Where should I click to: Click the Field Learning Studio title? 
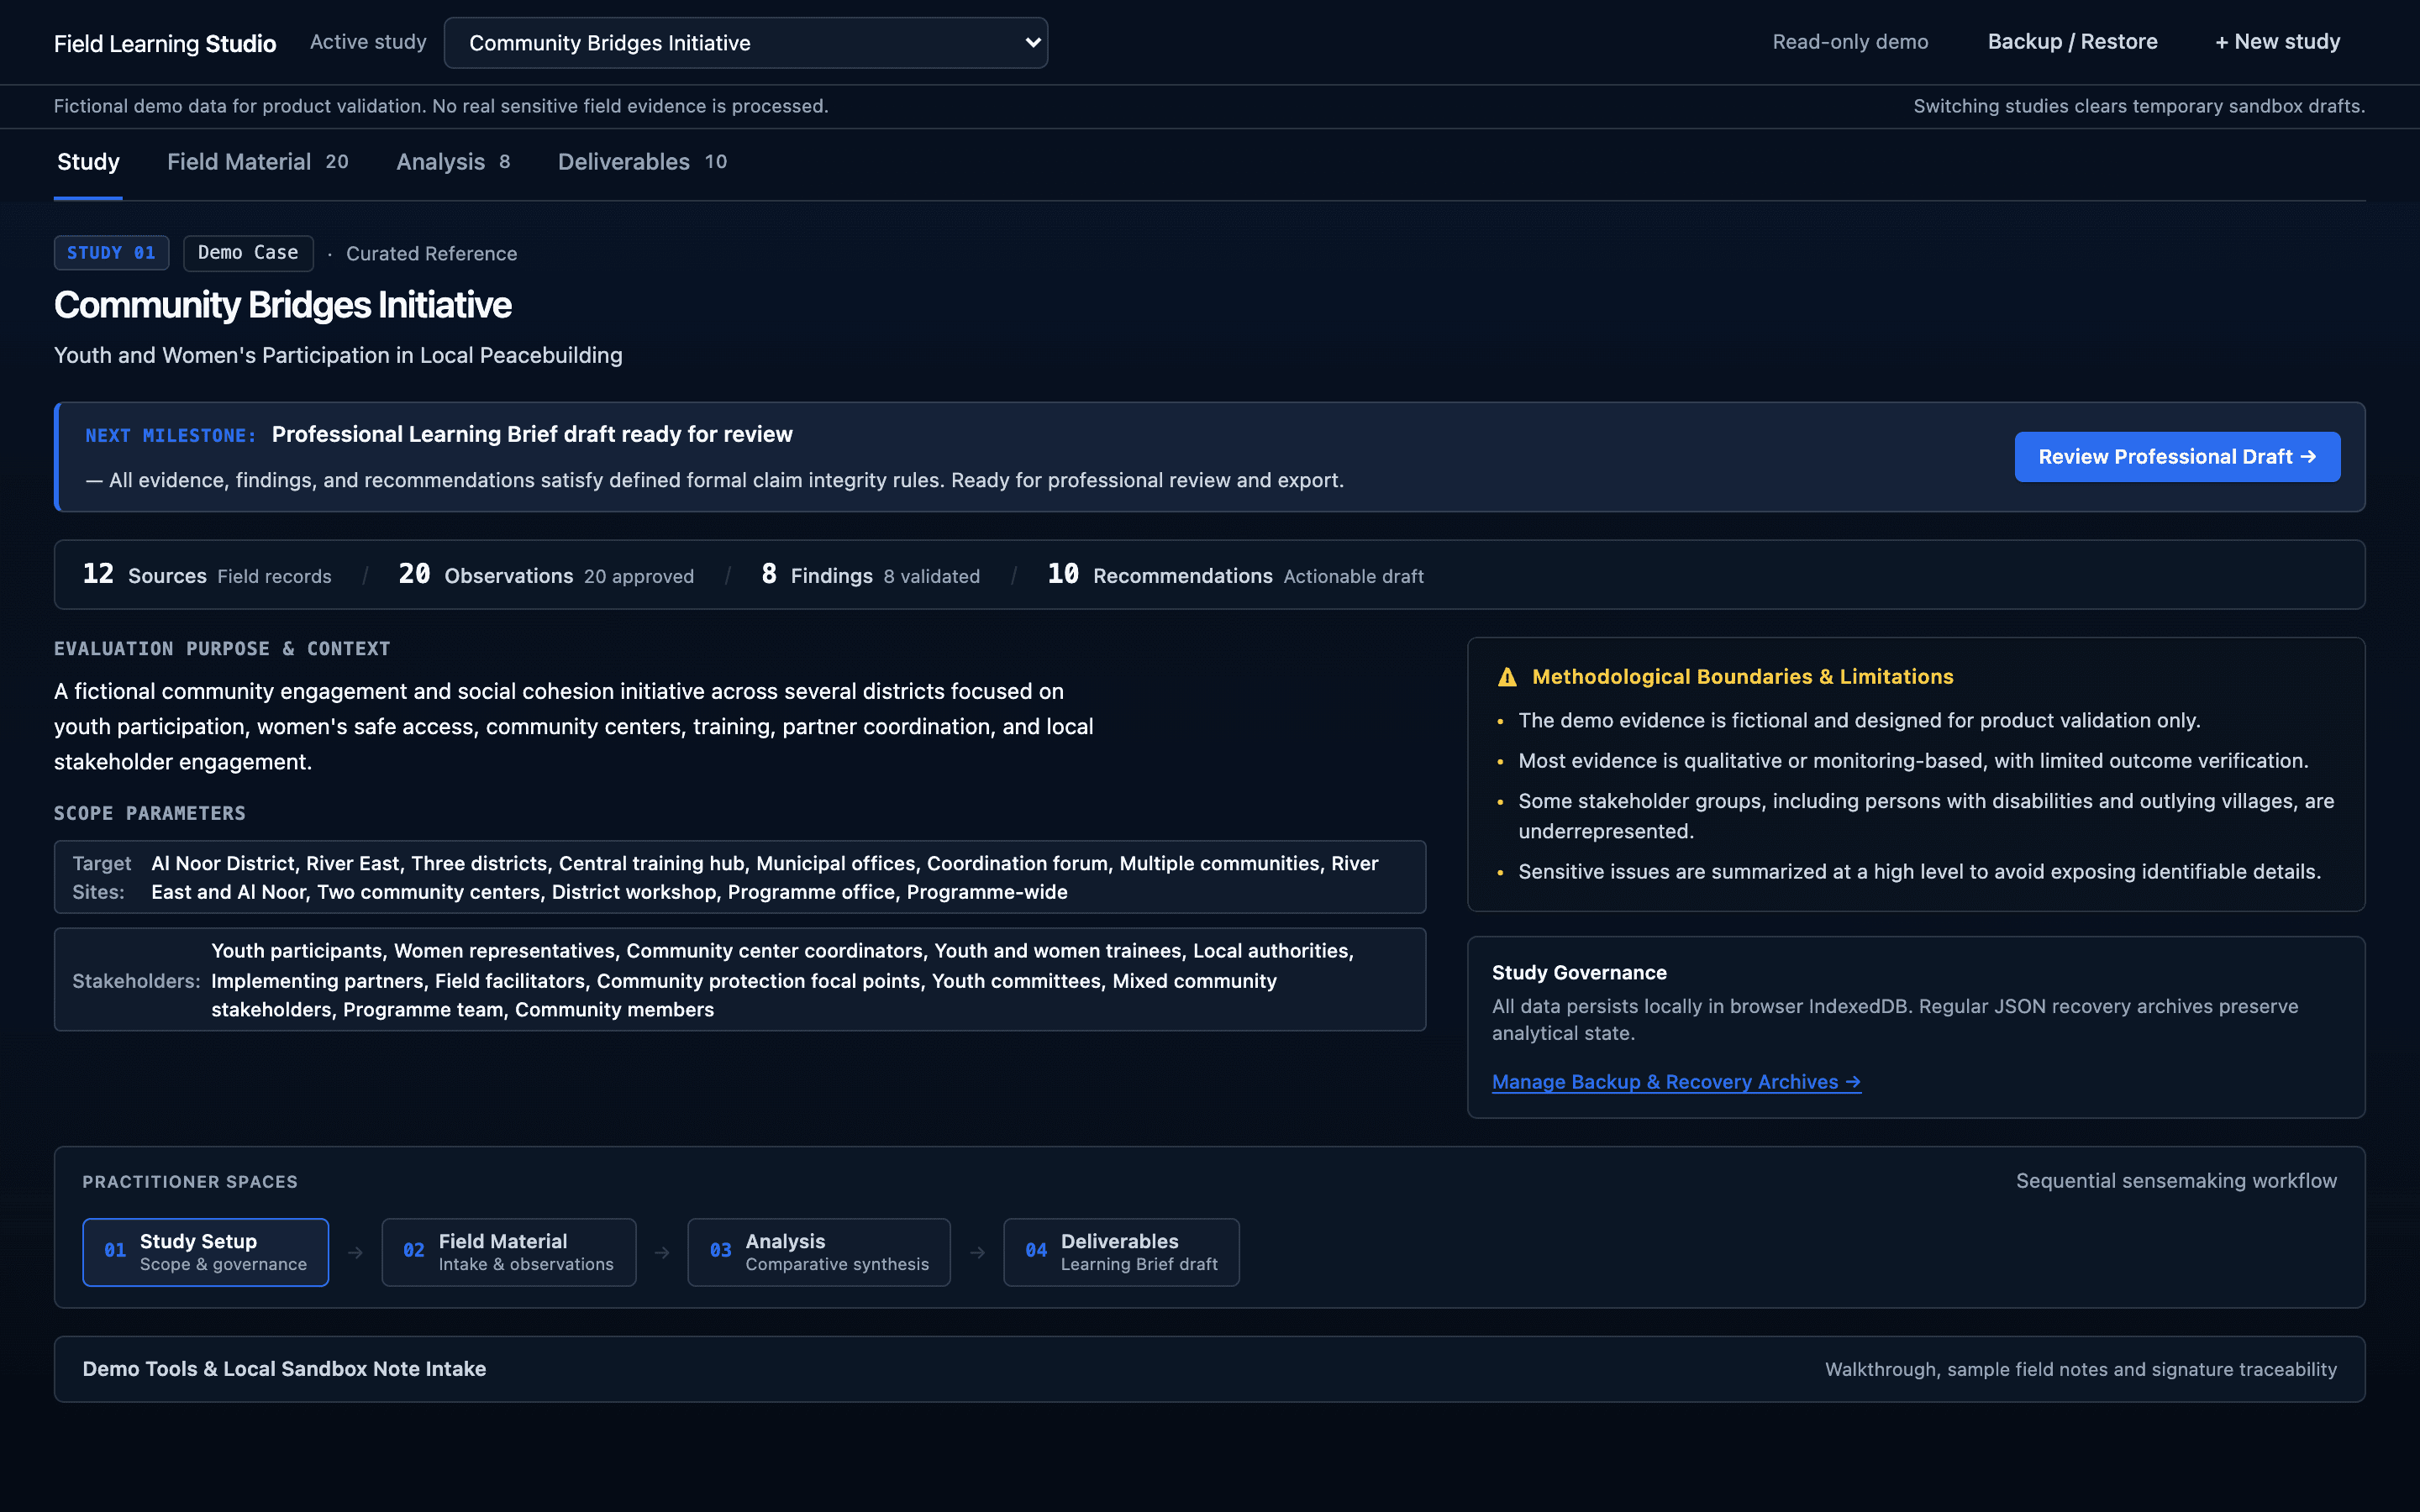pyautogui.click(x=165, y=43)
